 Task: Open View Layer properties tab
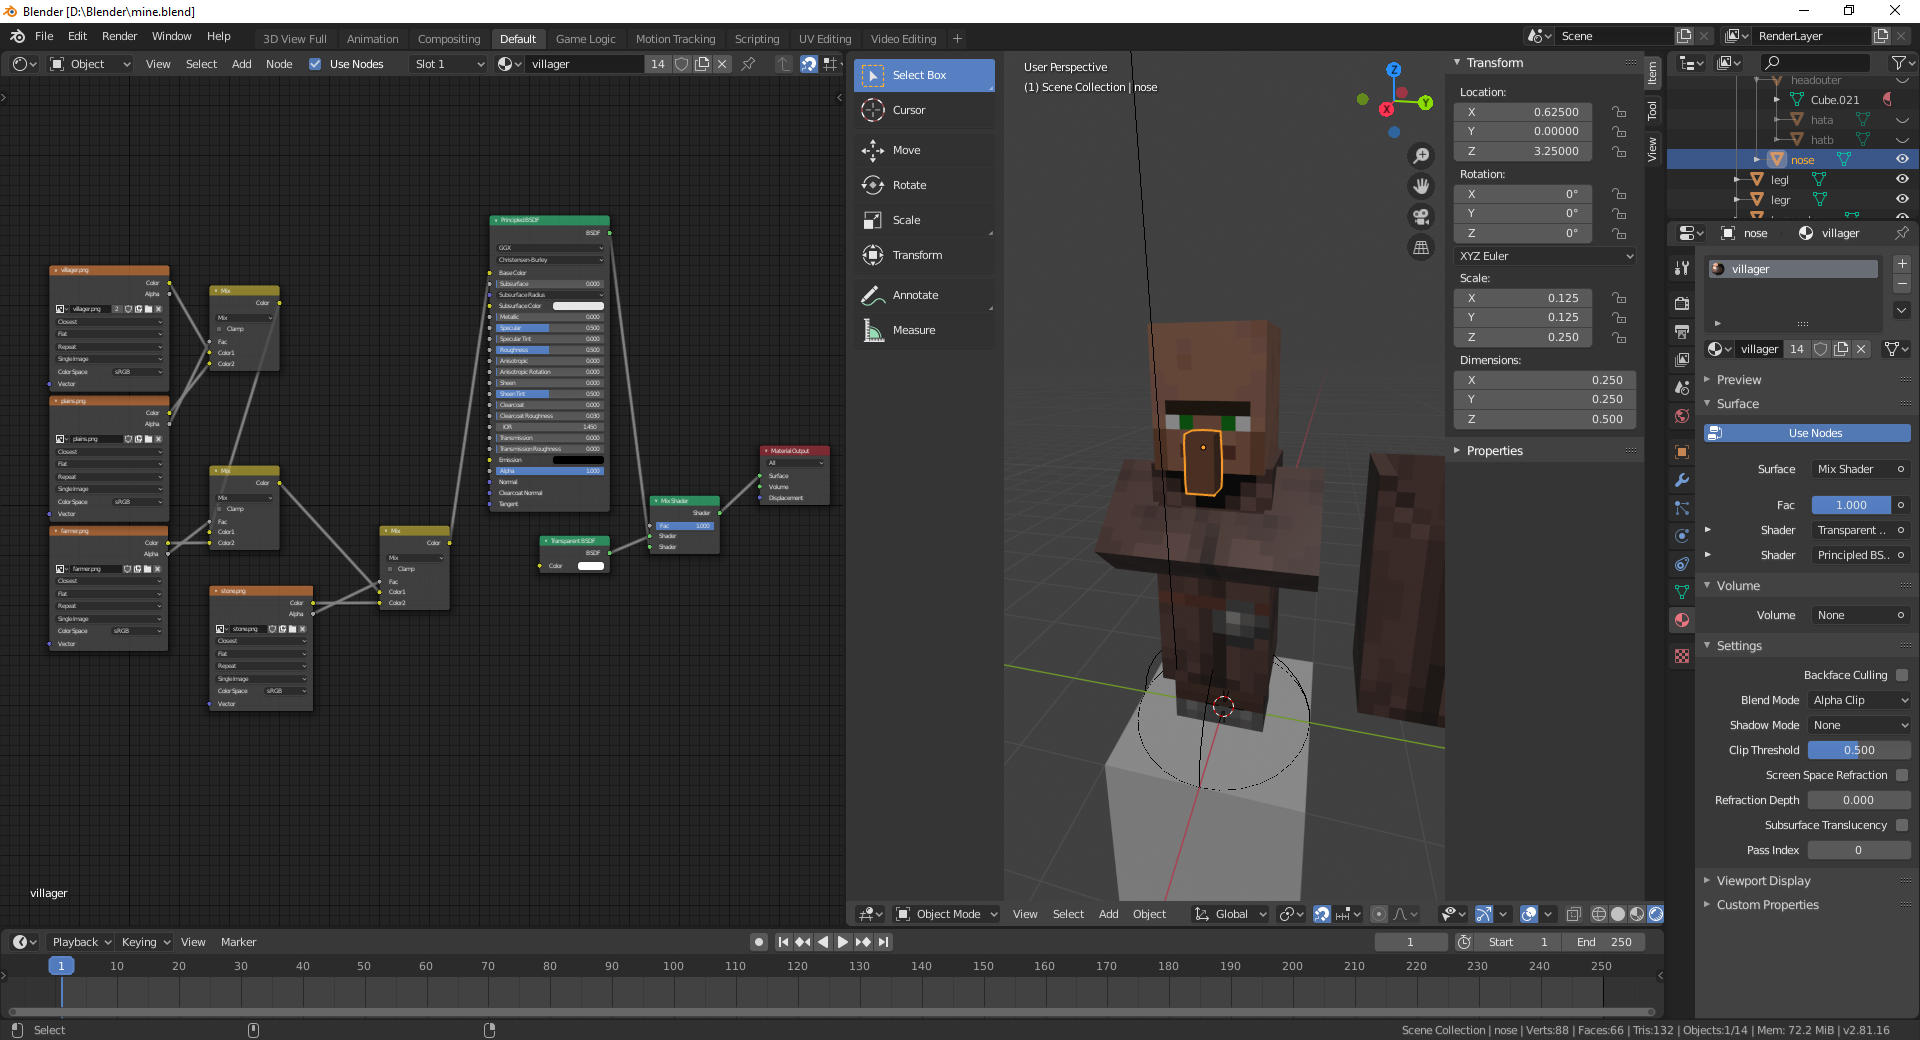[x=1682, y=359]
